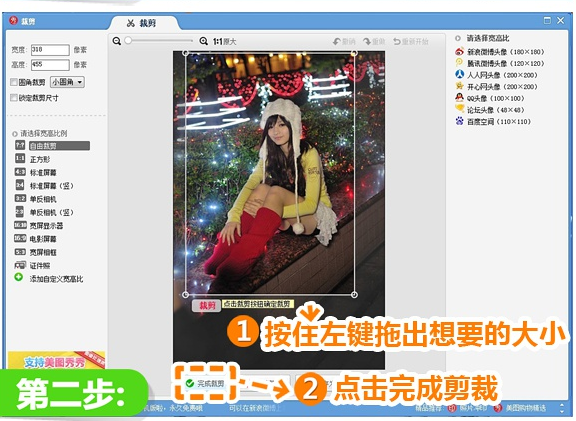Click the 宽度 width input field
576x421 pixels.
tap(50, 50)
